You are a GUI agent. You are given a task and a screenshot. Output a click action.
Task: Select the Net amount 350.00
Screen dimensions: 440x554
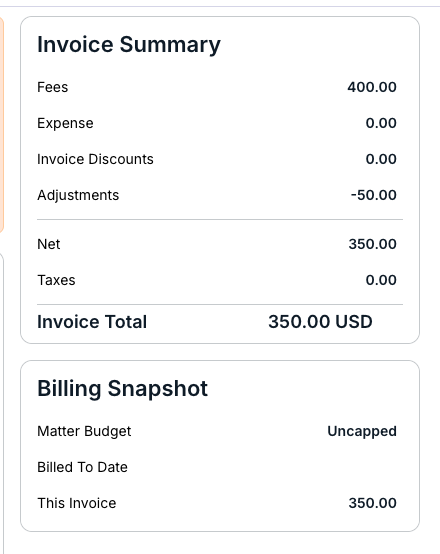pyautogui.click(x=372, y=244)
